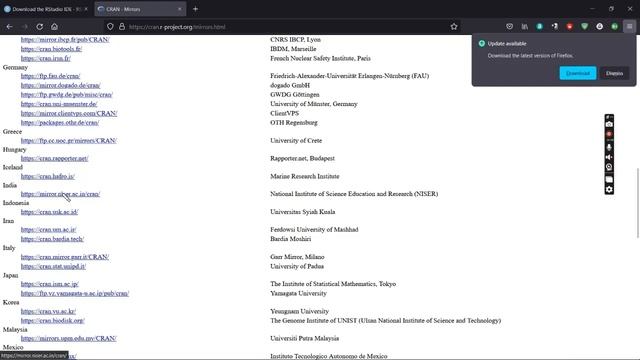Toggle the webcam in recorder bar
The height and width of the screenshot is (360, 640).
[x=609, y=167]
